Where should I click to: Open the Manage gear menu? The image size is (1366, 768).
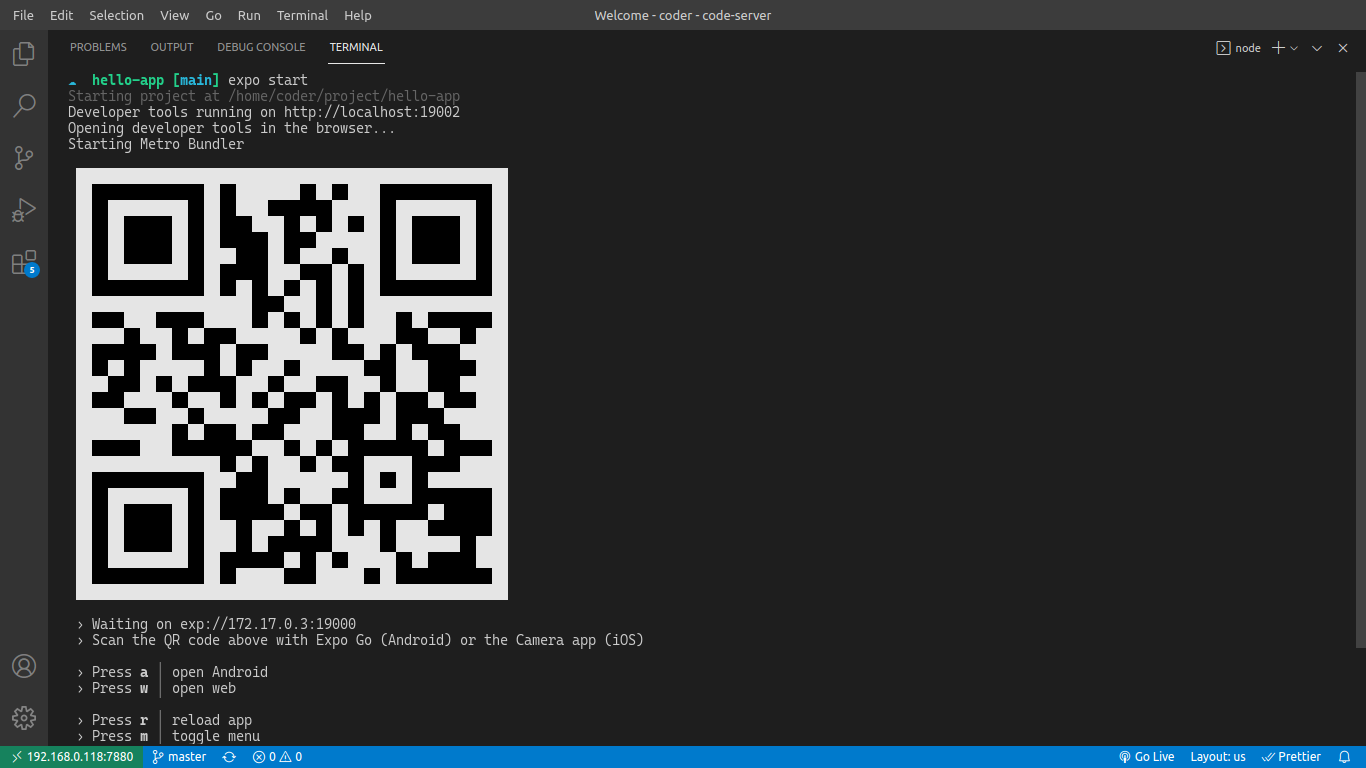point(24,718)
